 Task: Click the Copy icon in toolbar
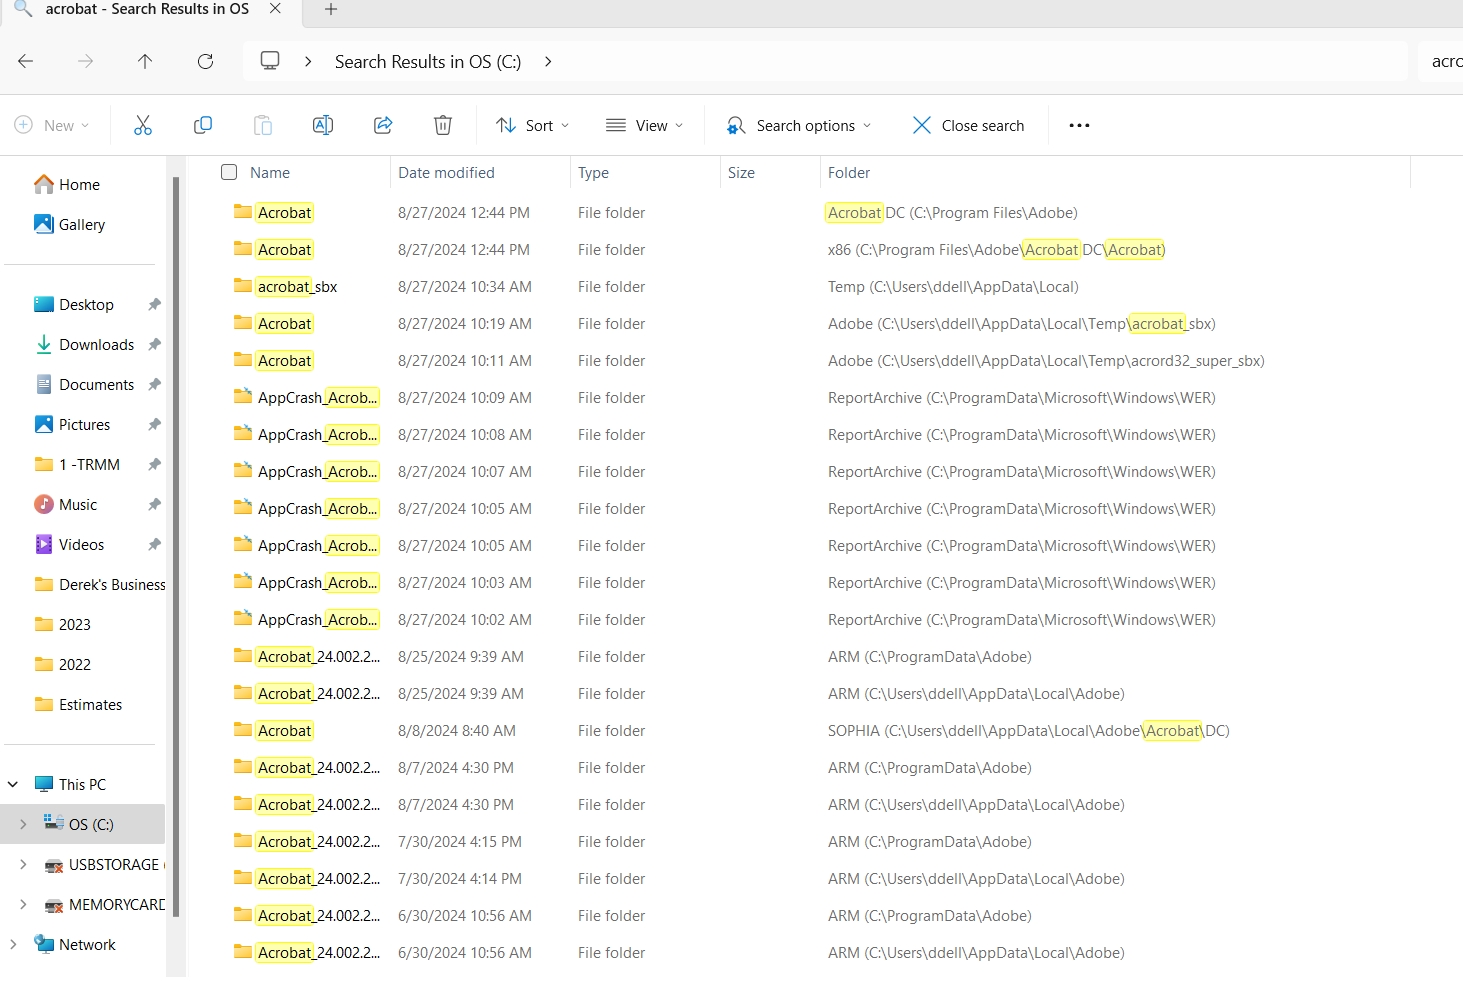click(202, 125)
